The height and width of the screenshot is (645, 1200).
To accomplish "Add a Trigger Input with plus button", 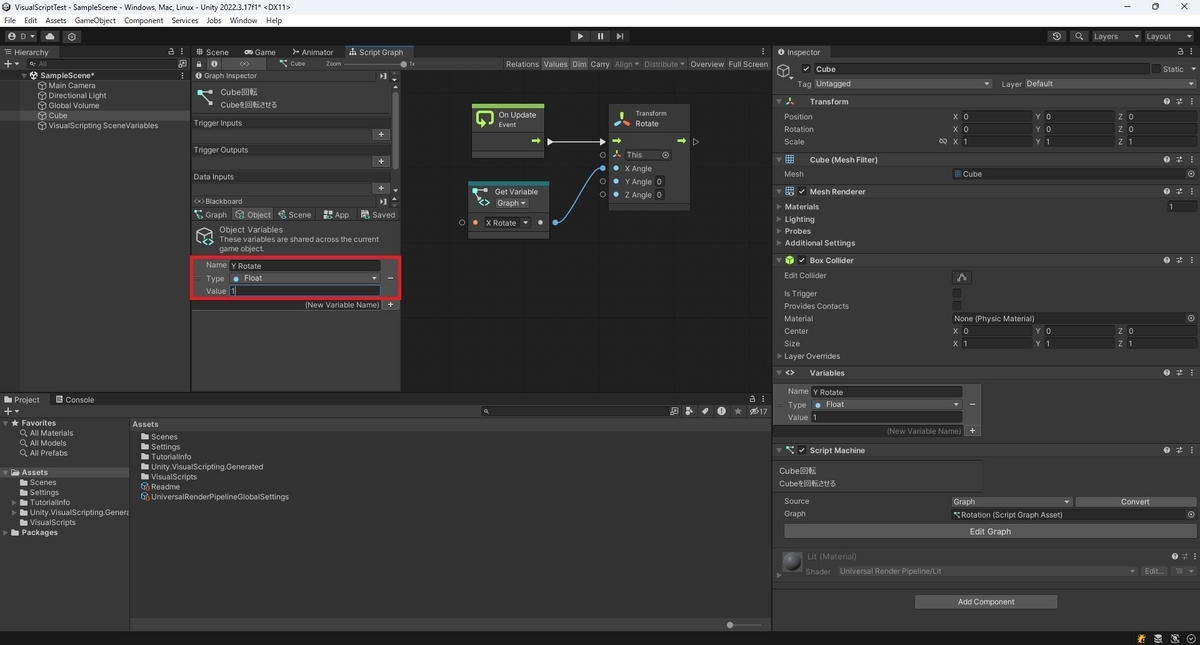I will tap(381, 134).
